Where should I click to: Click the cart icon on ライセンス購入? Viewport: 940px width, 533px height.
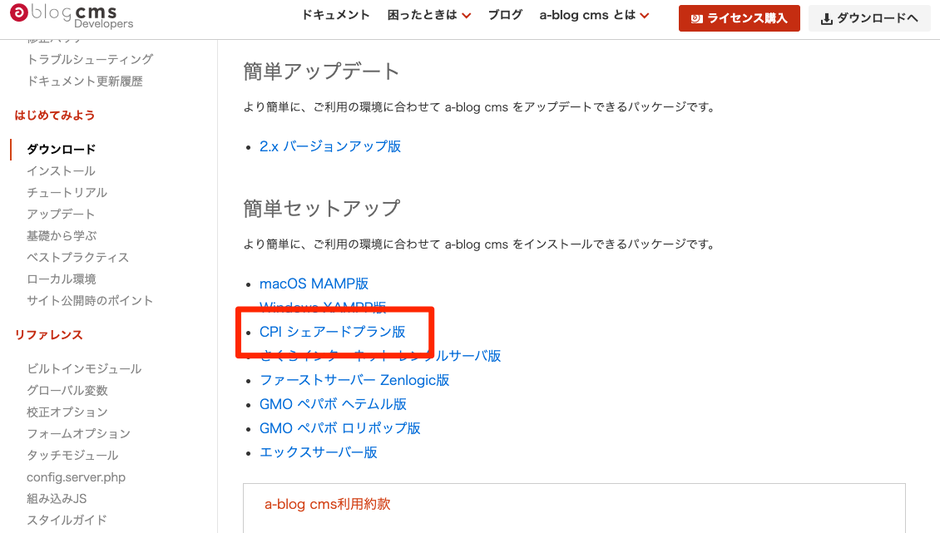coord(696,19)
